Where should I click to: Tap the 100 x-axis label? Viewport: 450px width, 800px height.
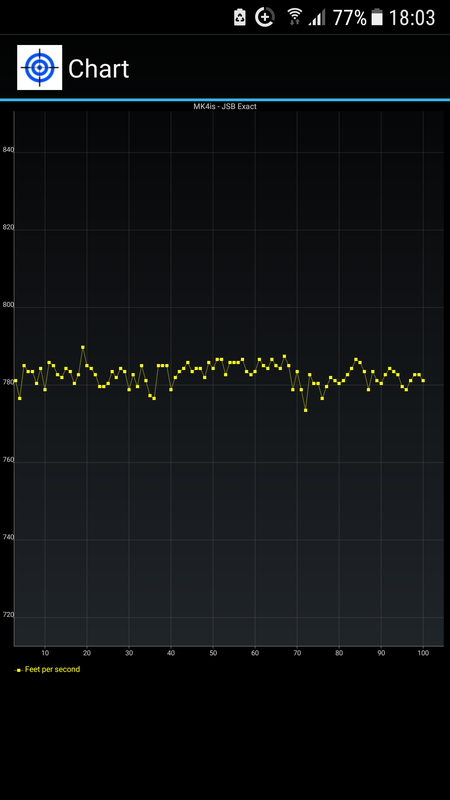(x=423, y=653)
